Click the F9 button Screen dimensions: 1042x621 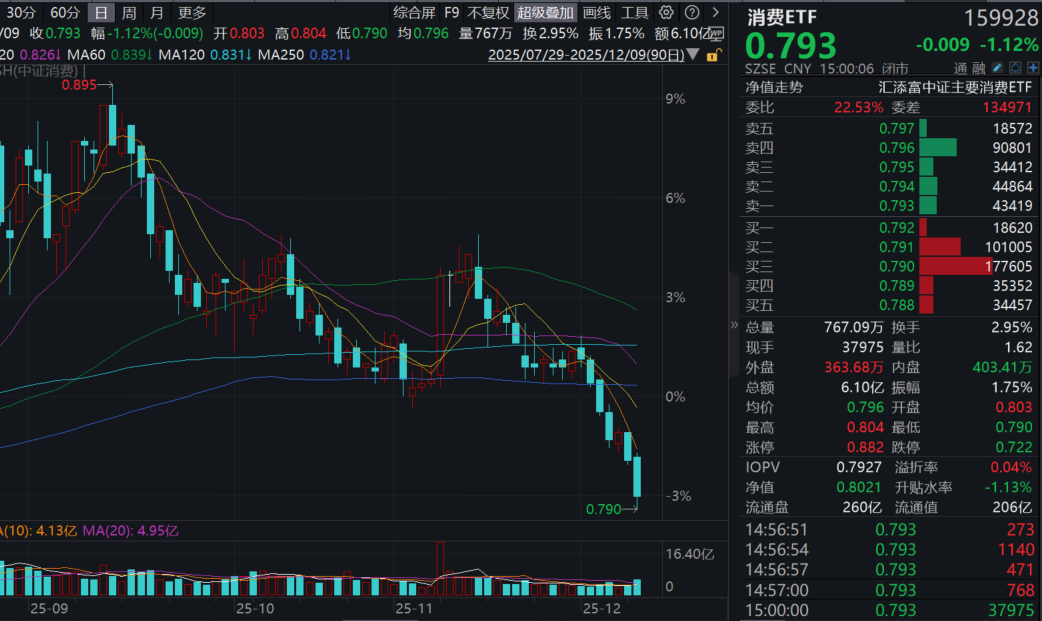click(452, 13)
